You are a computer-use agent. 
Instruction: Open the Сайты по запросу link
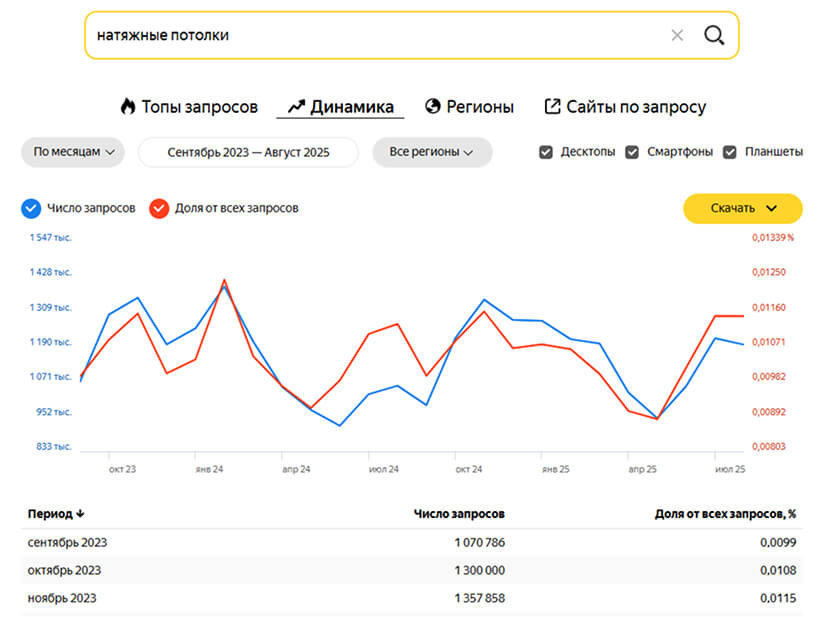[636, 106]
